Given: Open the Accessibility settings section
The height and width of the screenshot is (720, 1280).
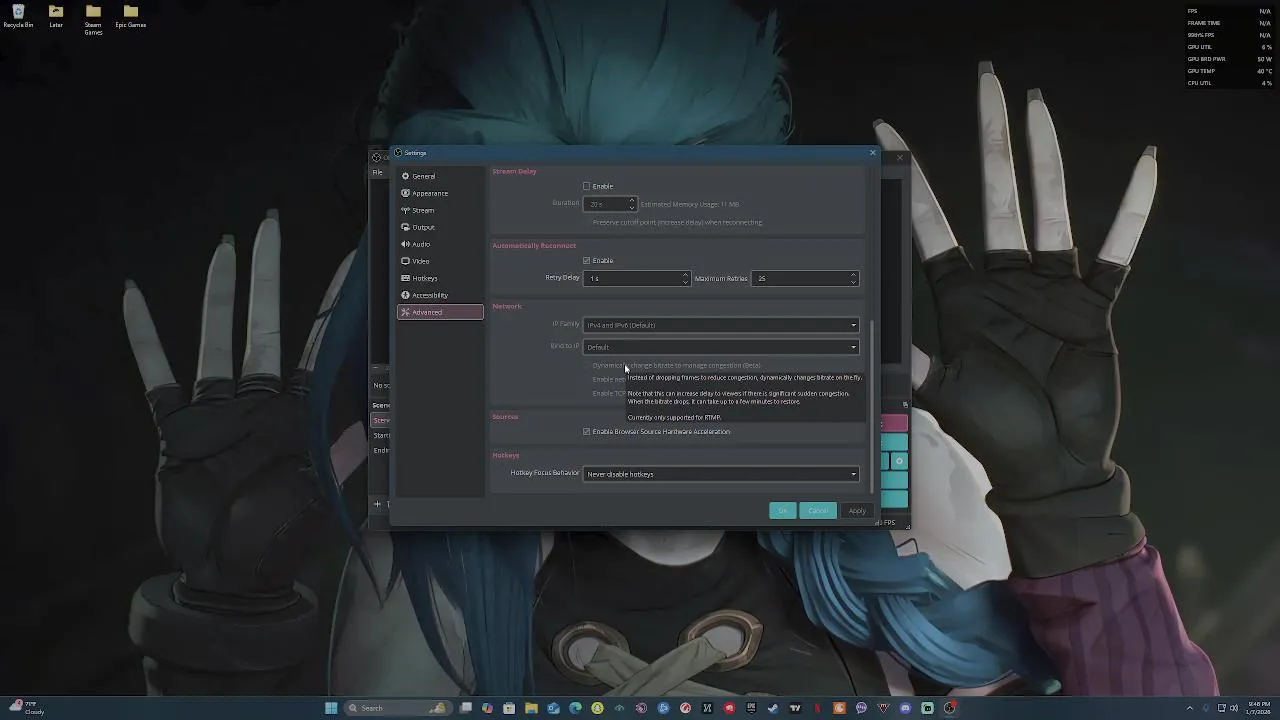Looking at the screenshot, I should tap(440, 295).
